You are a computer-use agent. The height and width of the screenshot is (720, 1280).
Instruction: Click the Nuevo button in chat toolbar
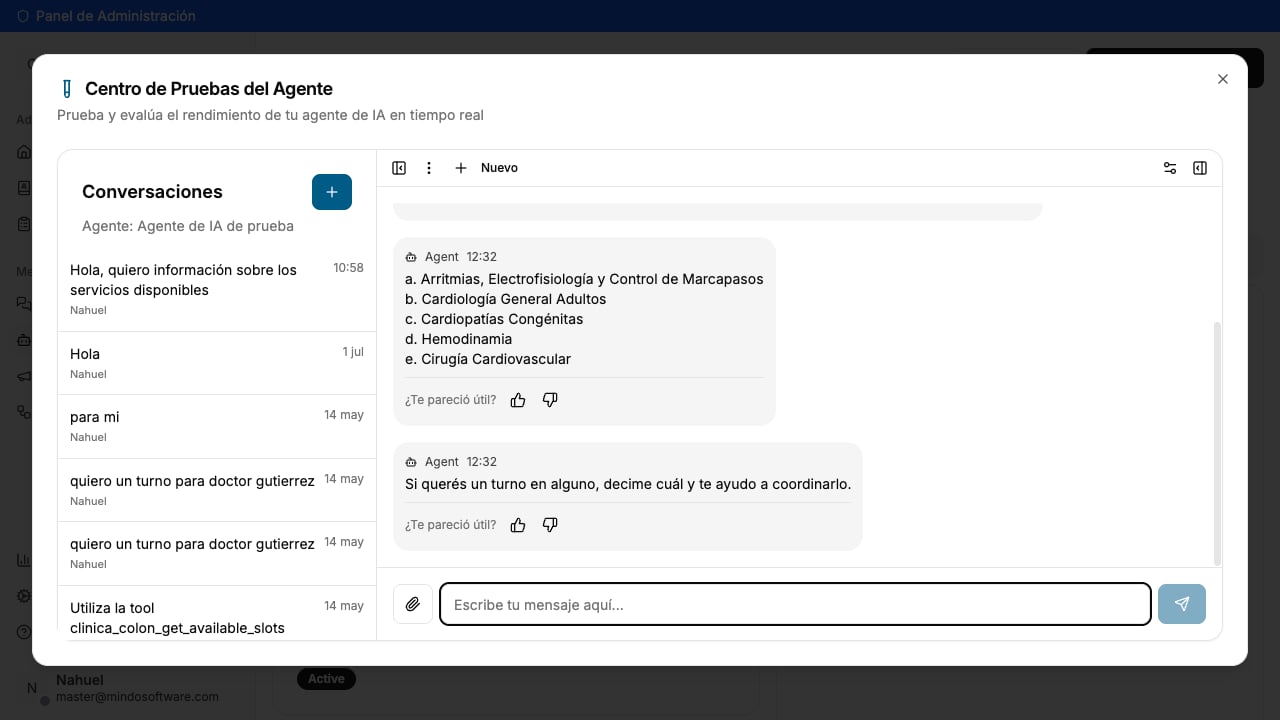click(486, 168)
